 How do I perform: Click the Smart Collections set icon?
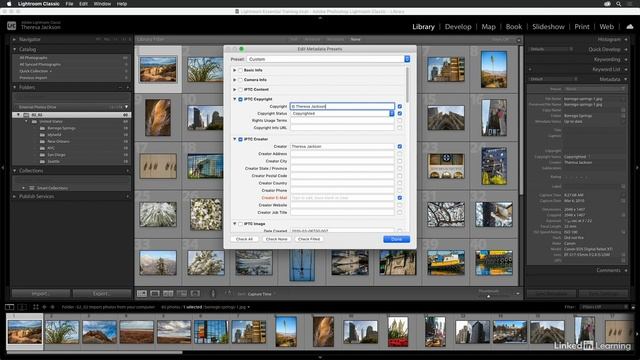[32, 188]
